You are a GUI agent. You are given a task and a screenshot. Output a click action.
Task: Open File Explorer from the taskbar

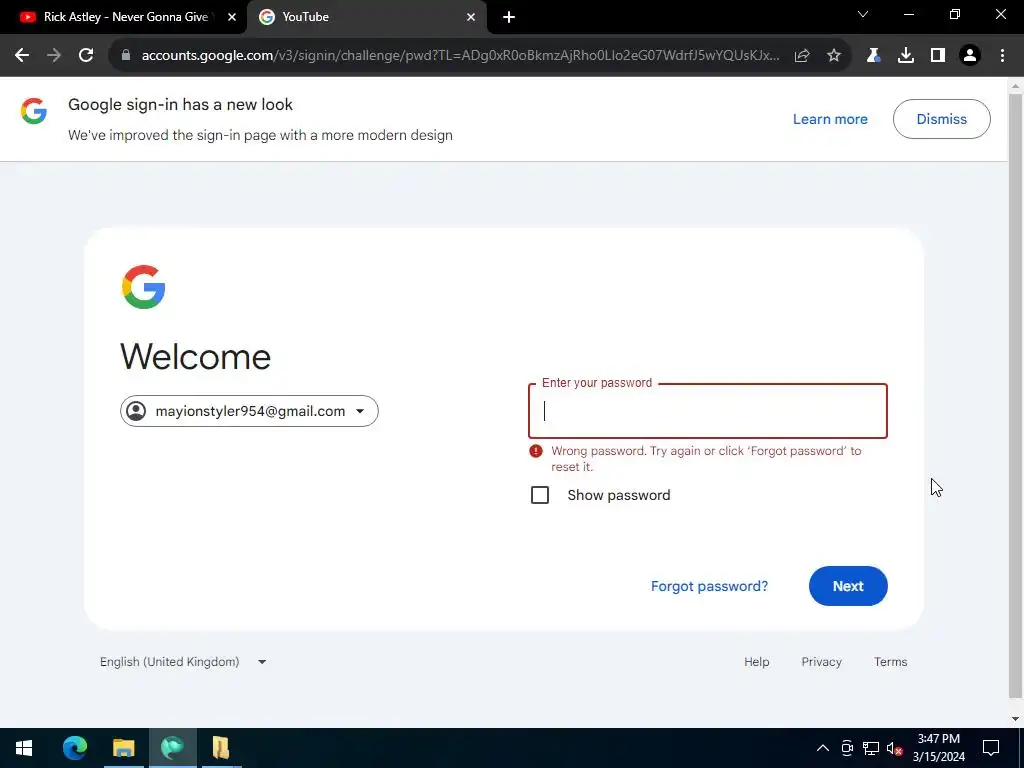point(123,748)
